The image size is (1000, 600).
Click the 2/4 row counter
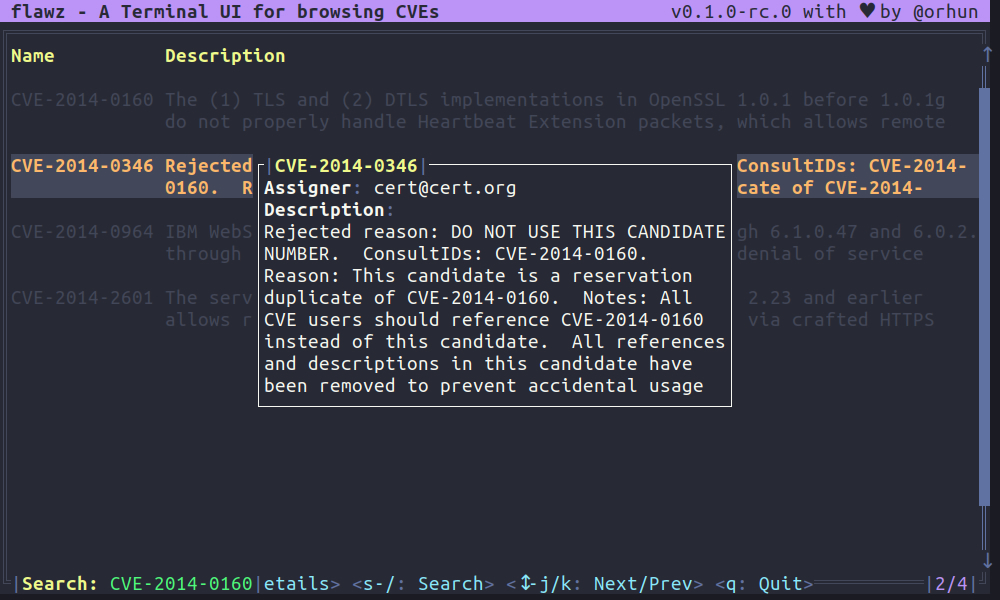(x=951, y=583)
